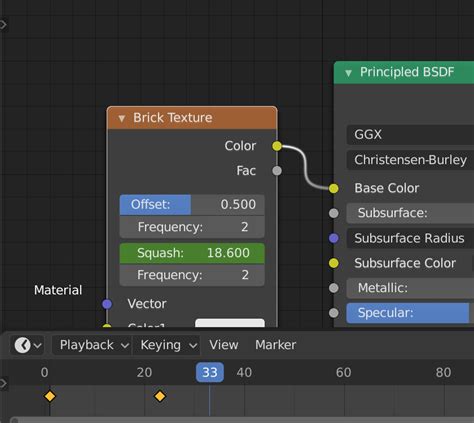The width and height of the screenshot is (474, 423).
Task: Click the Subsurface value field
Action: coord(410,213)
